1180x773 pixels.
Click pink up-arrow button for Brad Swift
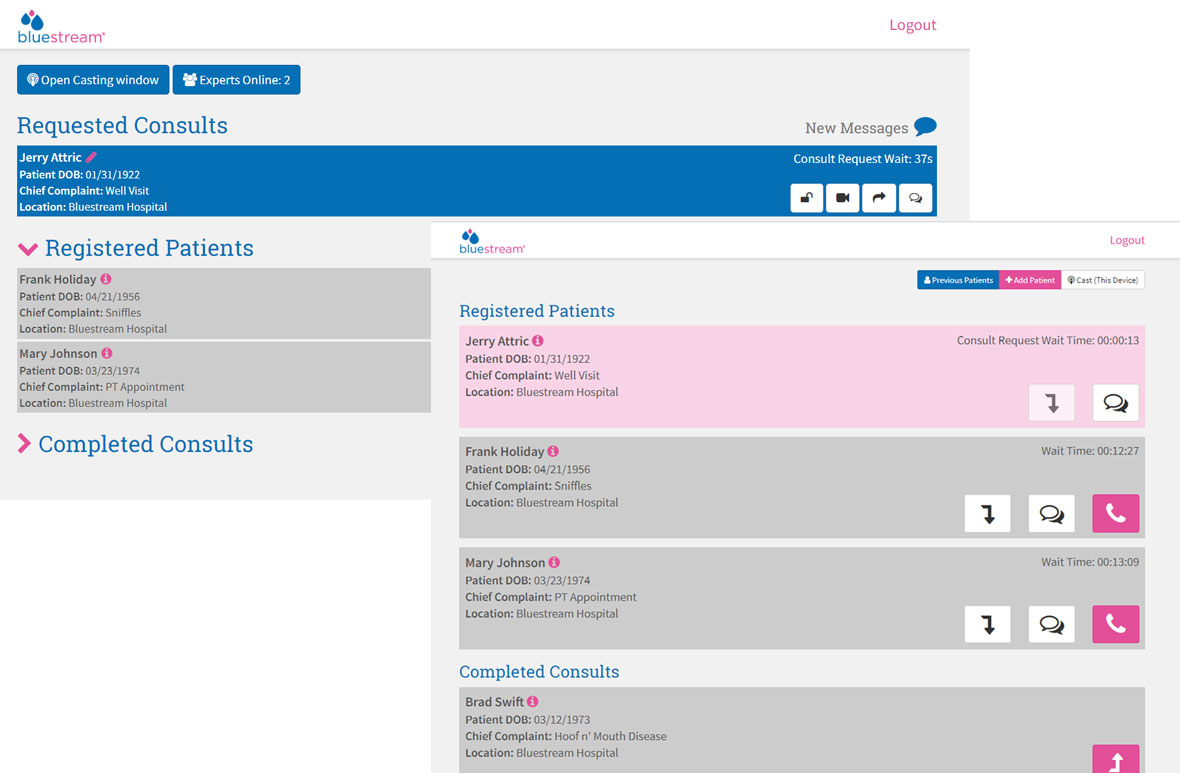point(1115,761)
